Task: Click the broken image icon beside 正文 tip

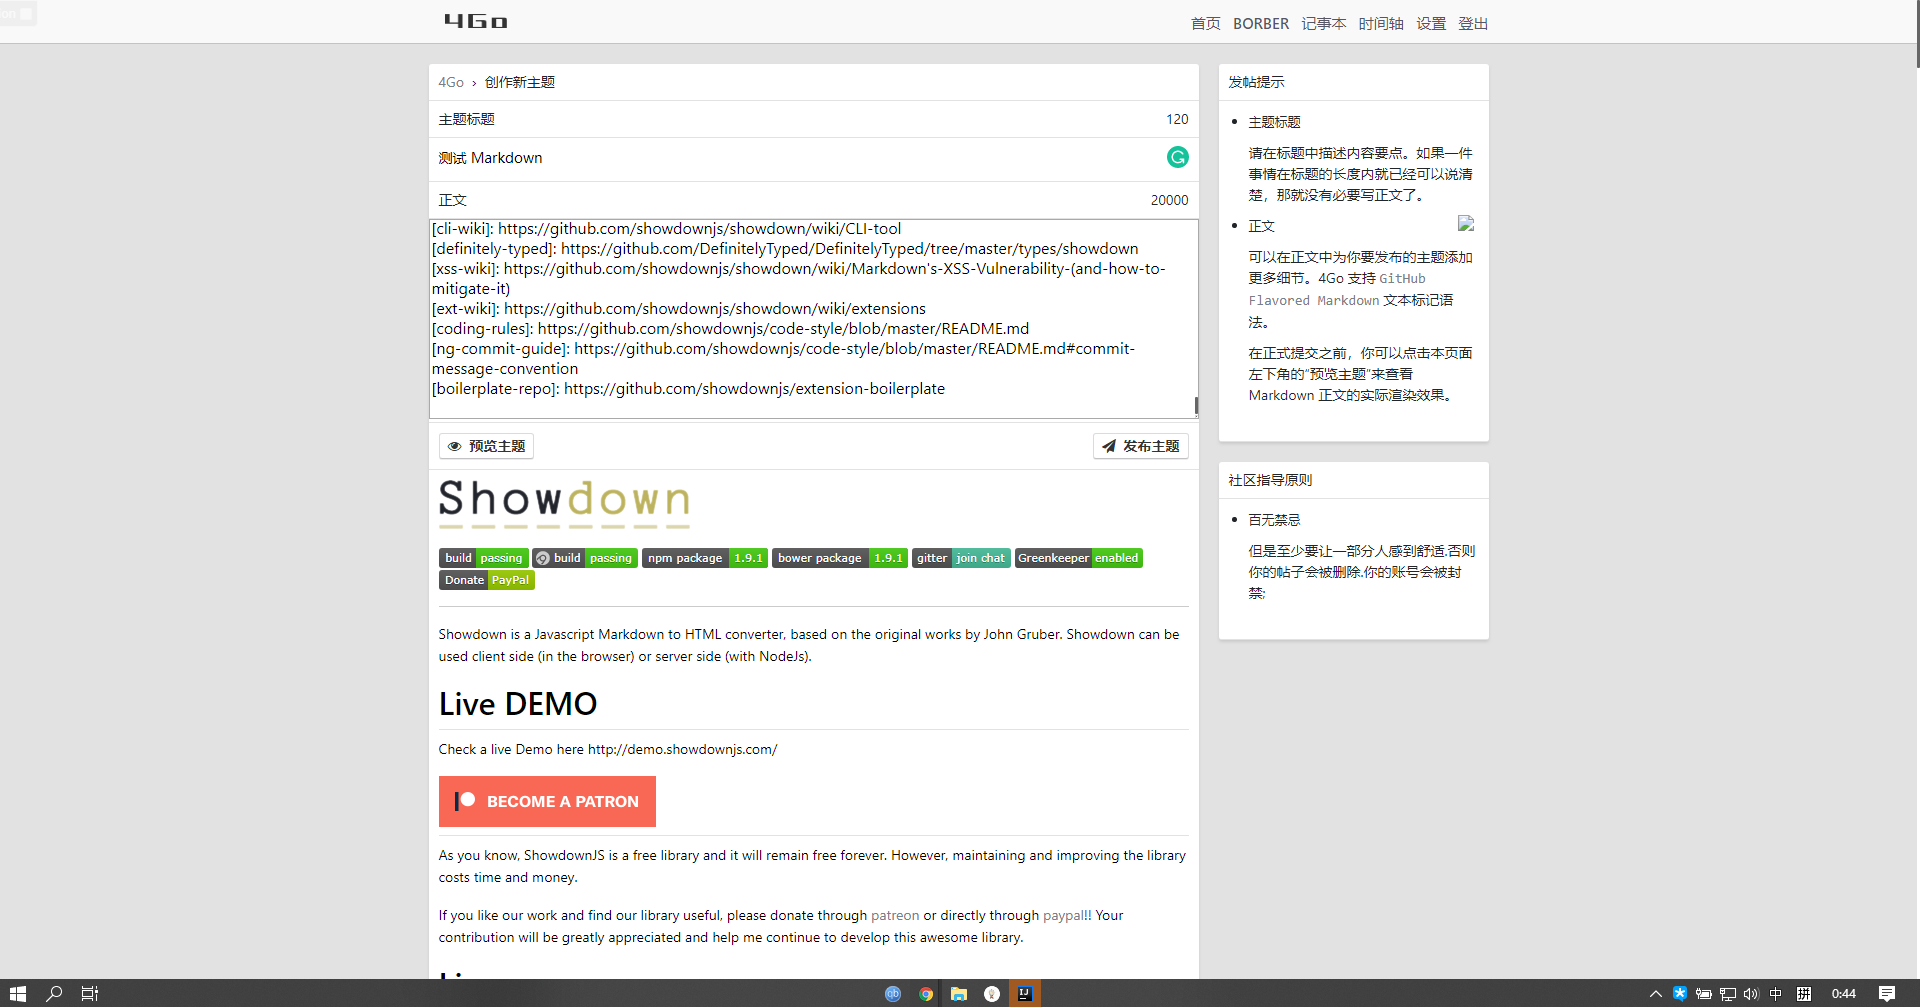Action: [x=1466, y=223]
